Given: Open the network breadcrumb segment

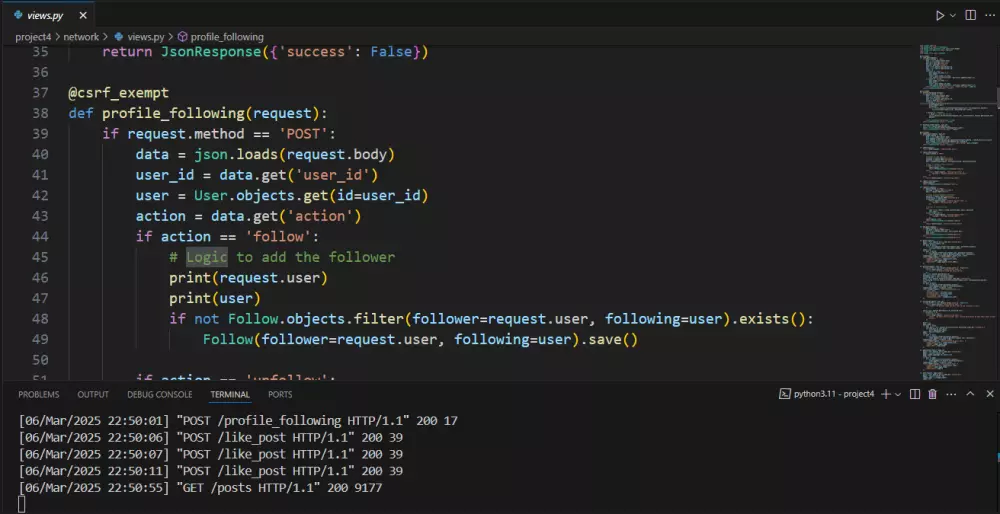Looking at the screenshot, I should click(81, 37).
